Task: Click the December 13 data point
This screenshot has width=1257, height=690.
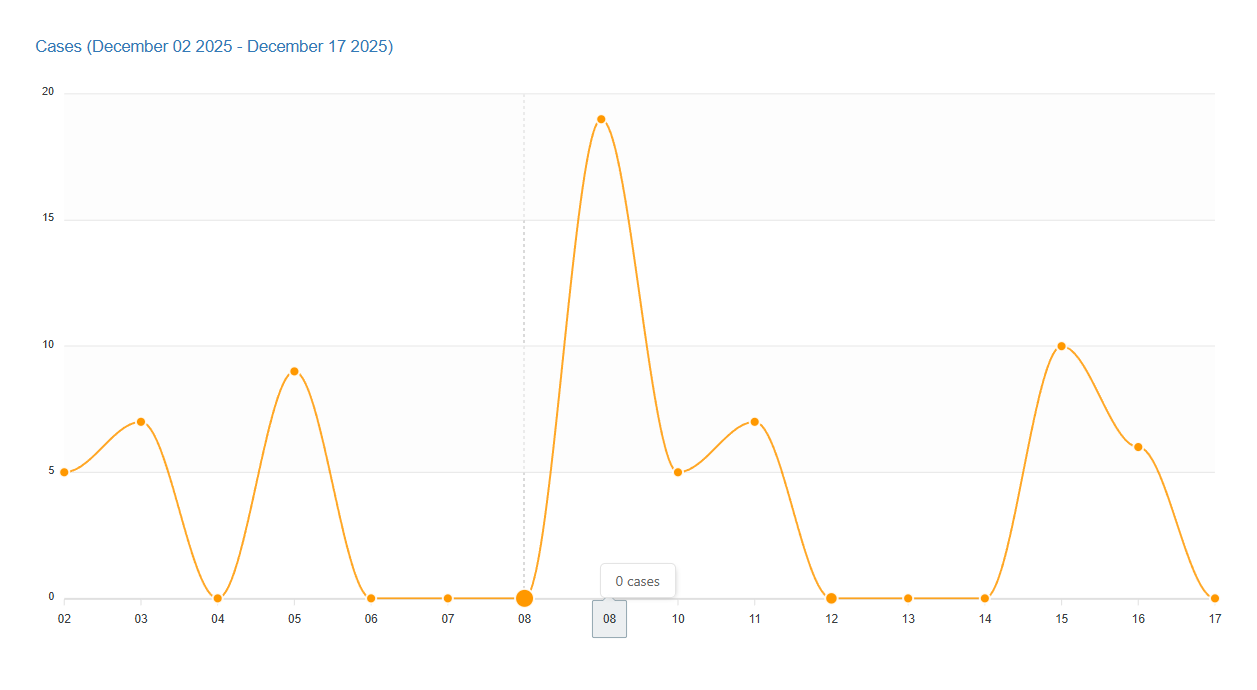Action: tap(908, 598)
